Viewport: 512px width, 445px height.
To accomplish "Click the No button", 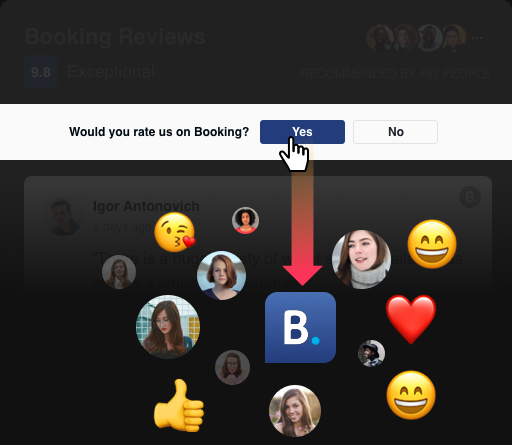I will point(395,132).
